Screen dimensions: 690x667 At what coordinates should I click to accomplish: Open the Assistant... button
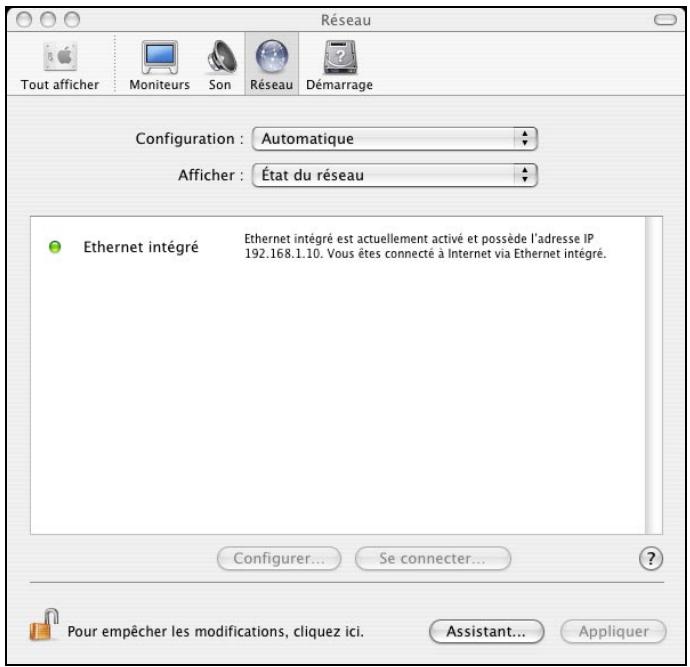click(486, 632)
